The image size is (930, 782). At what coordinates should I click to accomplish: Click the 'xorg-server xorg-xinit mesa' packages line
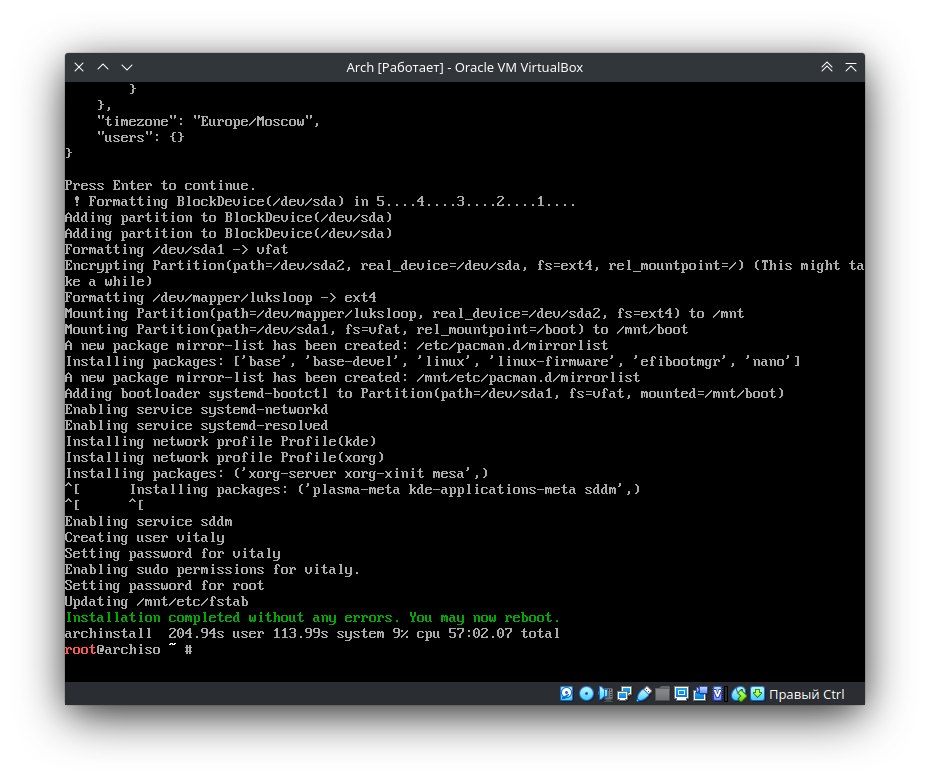[x=277, y=473]
